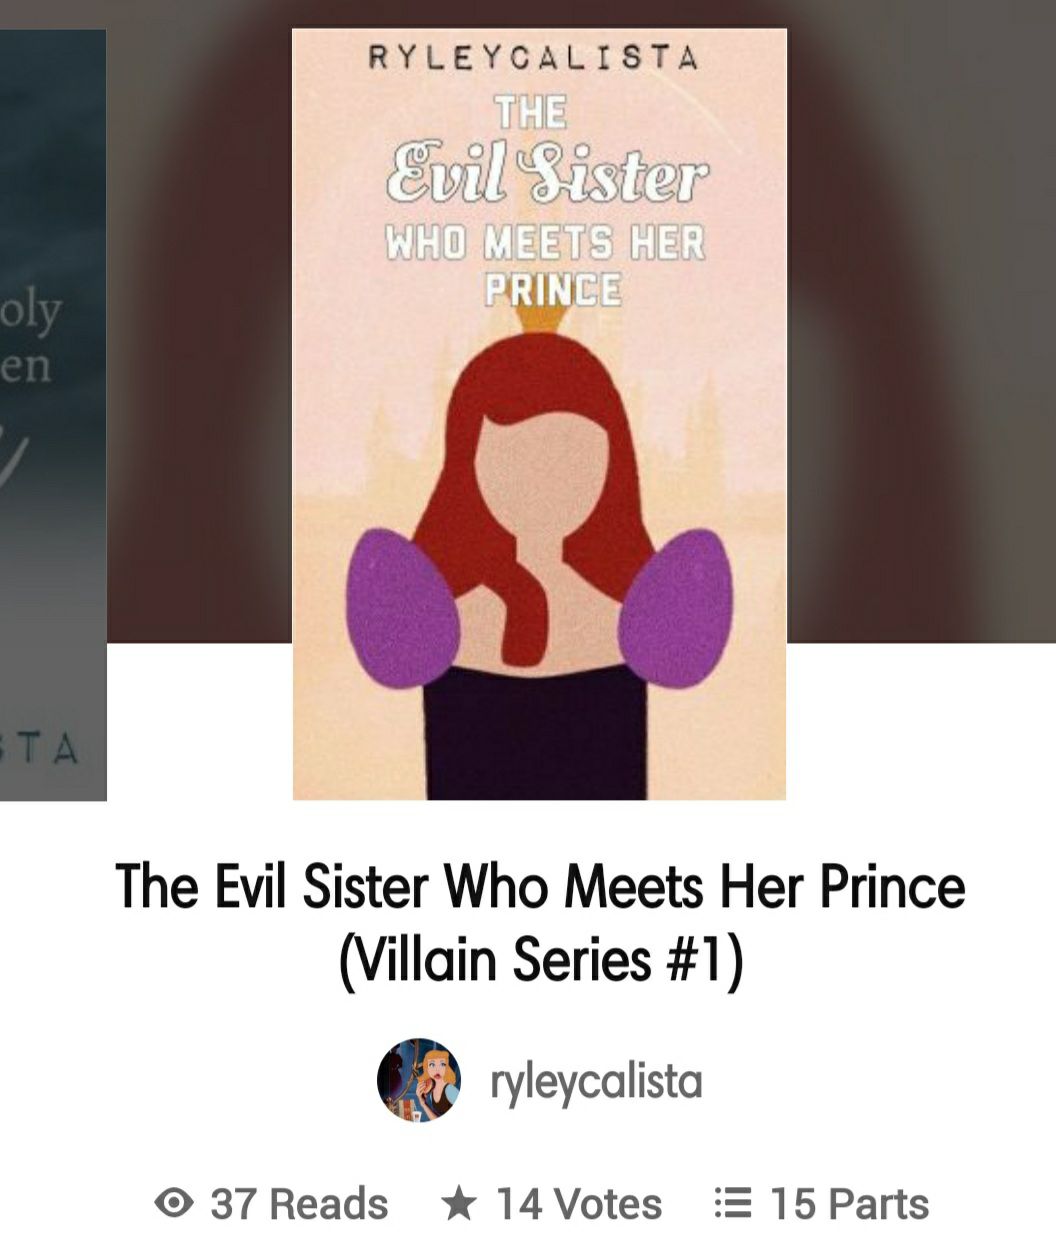The width and height of the screenshot is (1056, 1236).
Task: Tap the blurred header right of cover
Action: [x=921, y=320]
